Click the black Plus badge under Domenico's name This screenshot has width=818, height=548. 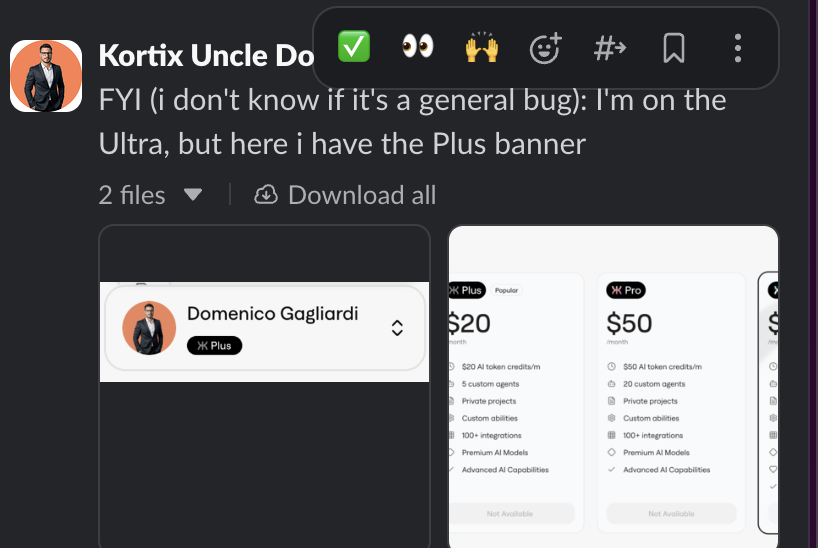point(214,345)
